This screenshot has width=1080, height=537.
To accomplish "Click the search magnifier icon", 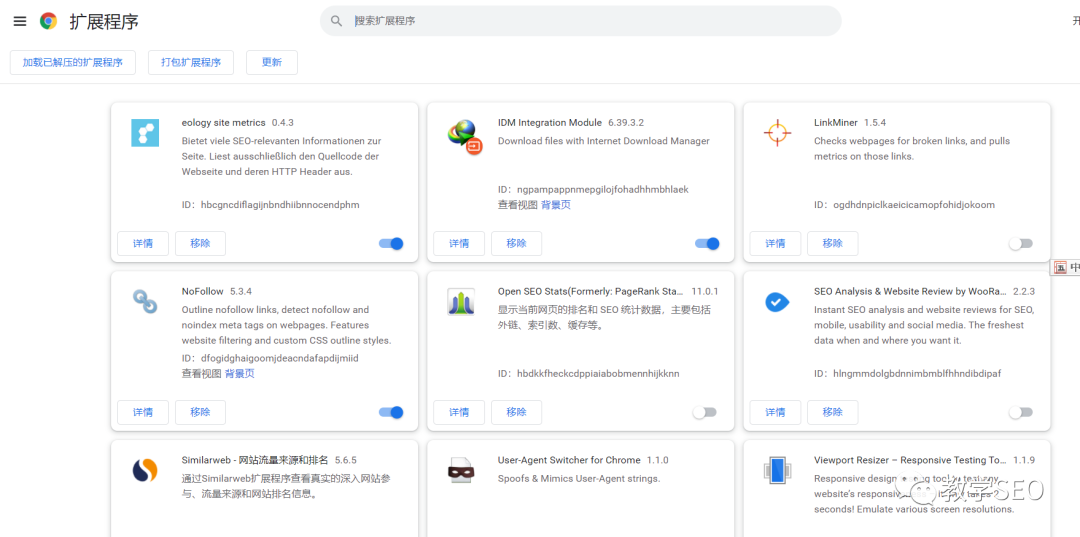I will (x=336, y=21).
